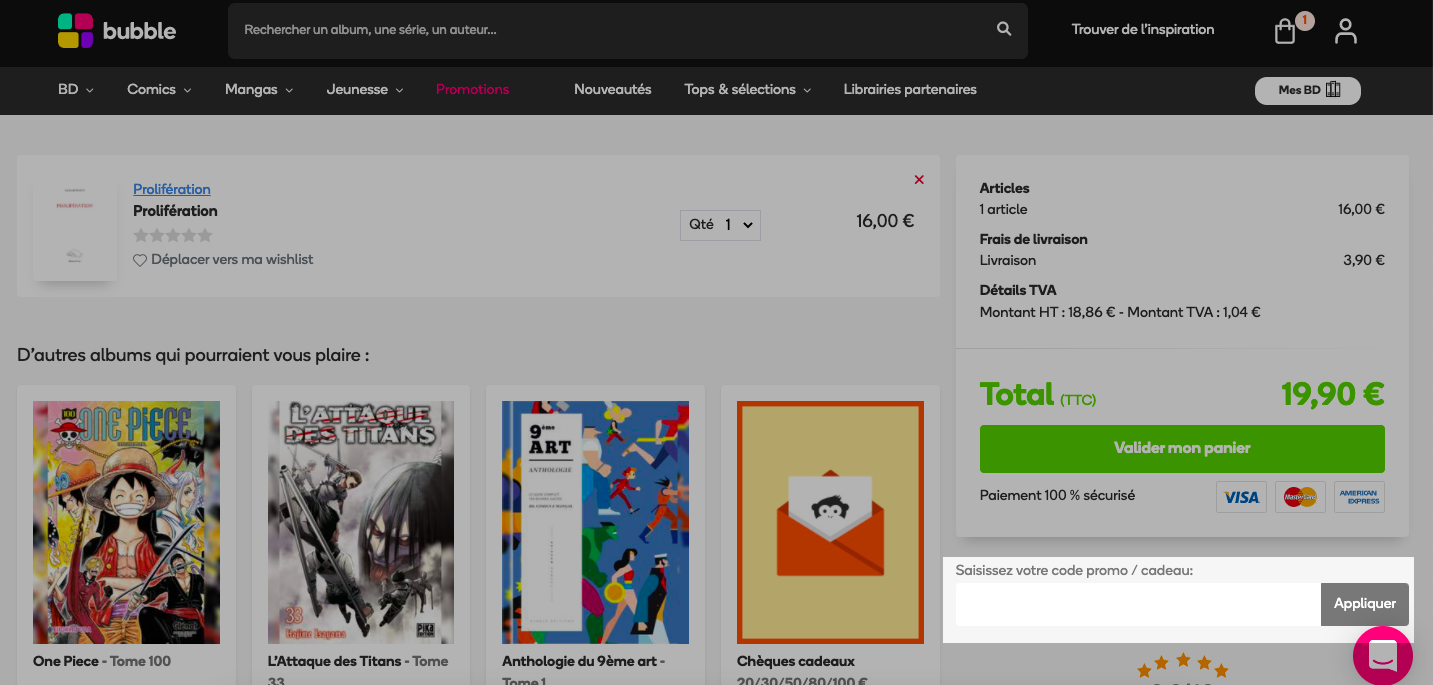Remove Prolifération with the red X
The width and height of the screenshot is (1433, 685).
click(x=919, y=180)
